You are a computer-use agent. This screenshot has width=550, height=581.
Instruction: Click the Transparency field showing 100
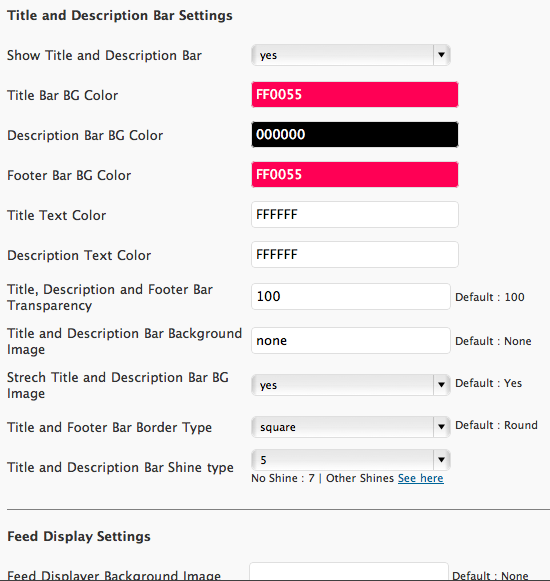pos(351,296)
